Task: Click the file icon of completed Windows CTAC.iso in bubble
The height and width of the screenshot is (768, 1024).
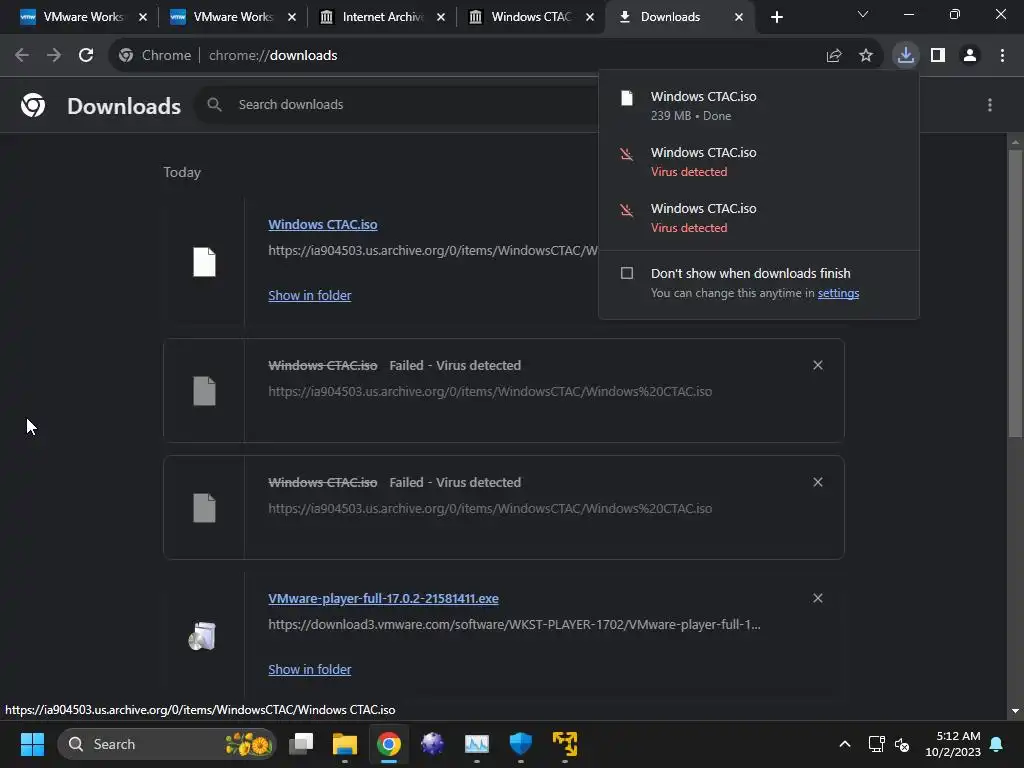Action: click(x=627, y=98)
